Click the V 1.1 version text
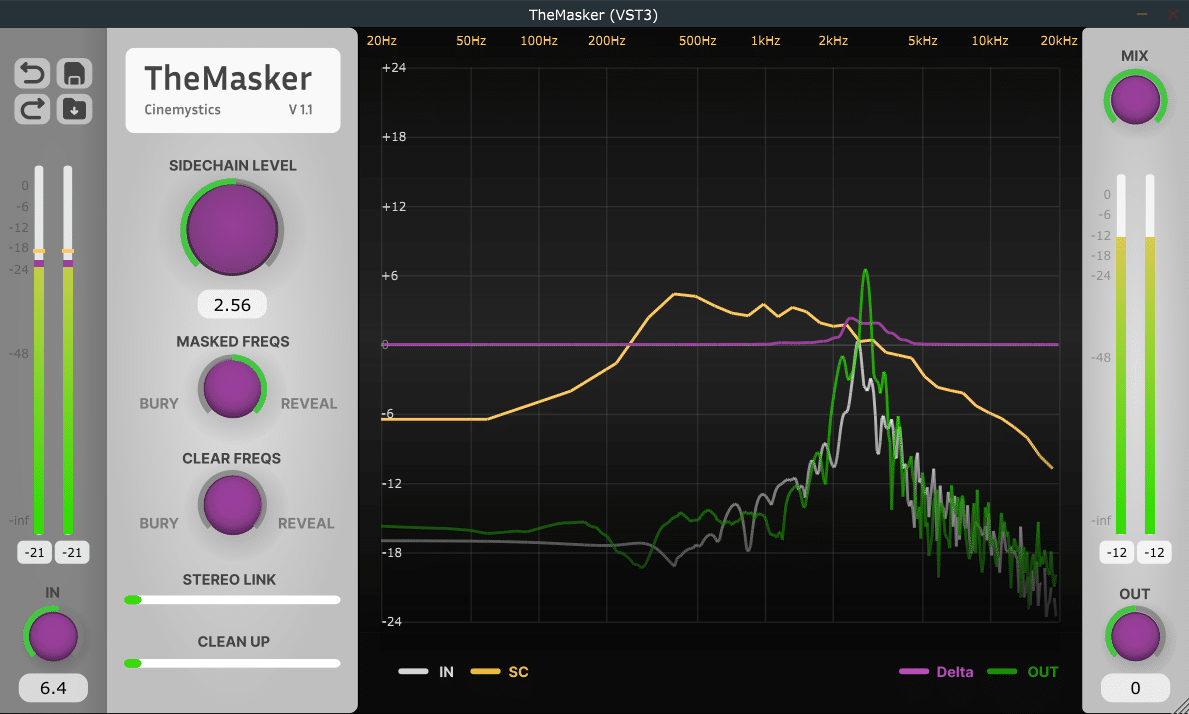 coord(300,109)
